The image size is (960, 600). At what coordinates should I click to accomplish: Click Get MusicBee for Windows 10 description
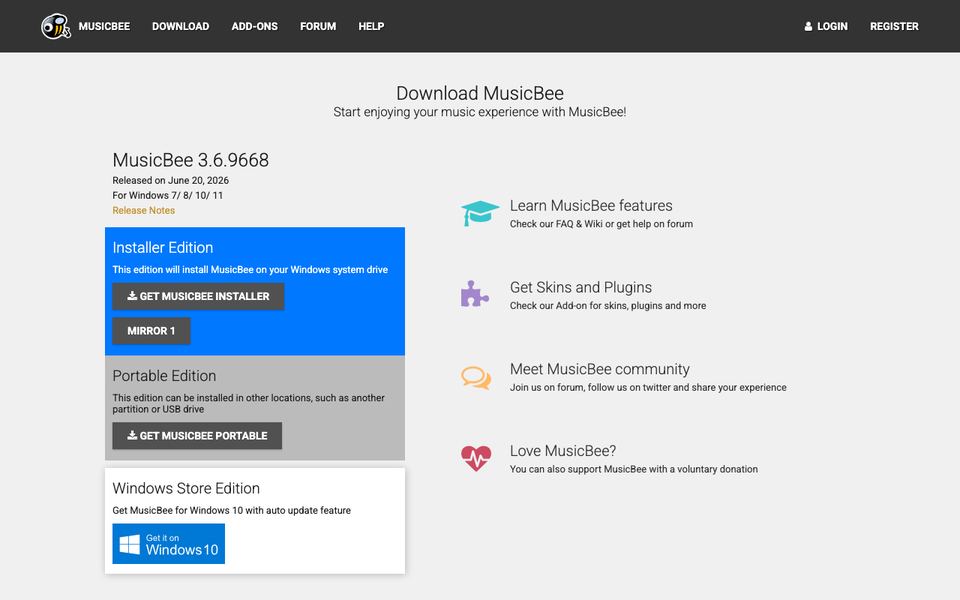pyautogui.click(x=231, y=511)
